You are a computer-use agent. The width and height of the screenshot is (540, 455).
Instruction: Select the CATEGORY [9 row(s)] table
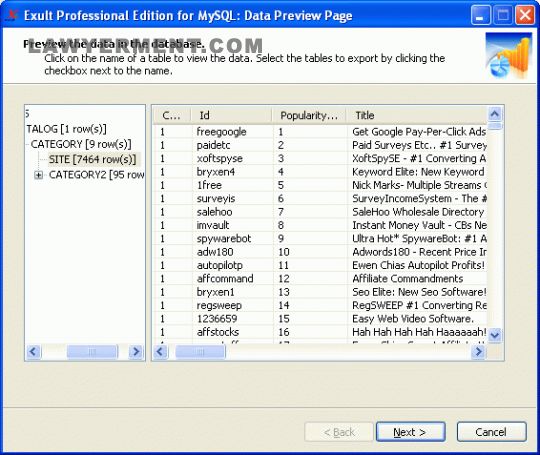(81, 144)
